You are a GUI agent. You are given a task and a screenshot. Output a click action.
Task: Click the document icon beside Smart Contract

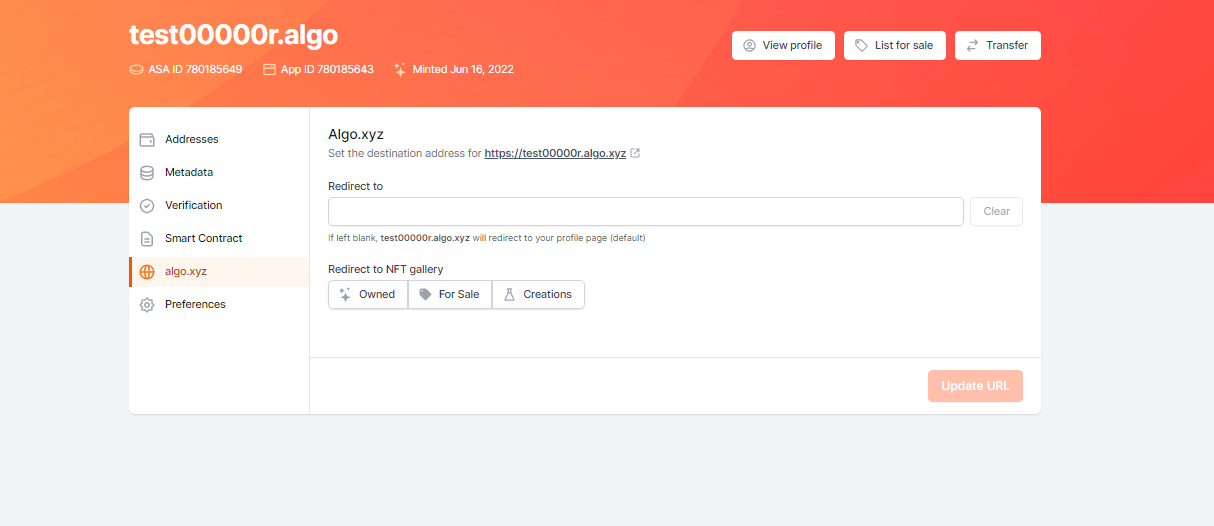pyautogui.click(x=147, y=239)
